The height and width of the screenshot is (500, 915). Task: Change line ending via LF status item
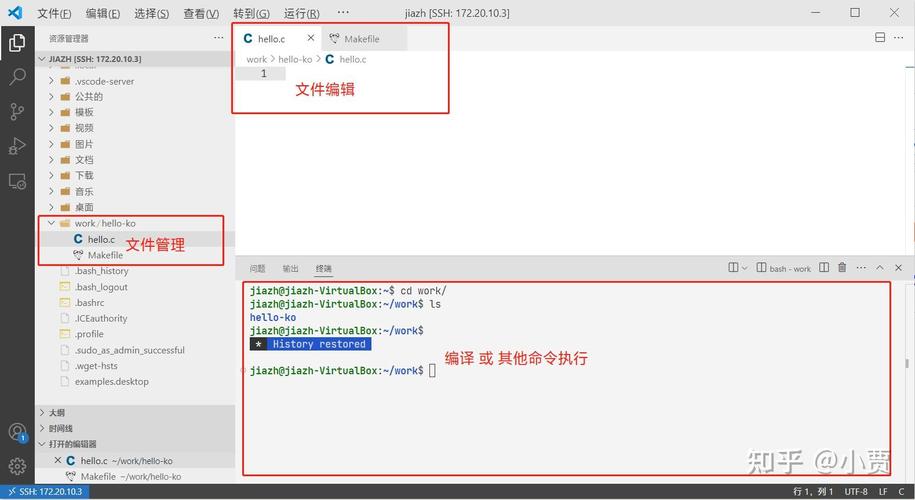883,492
